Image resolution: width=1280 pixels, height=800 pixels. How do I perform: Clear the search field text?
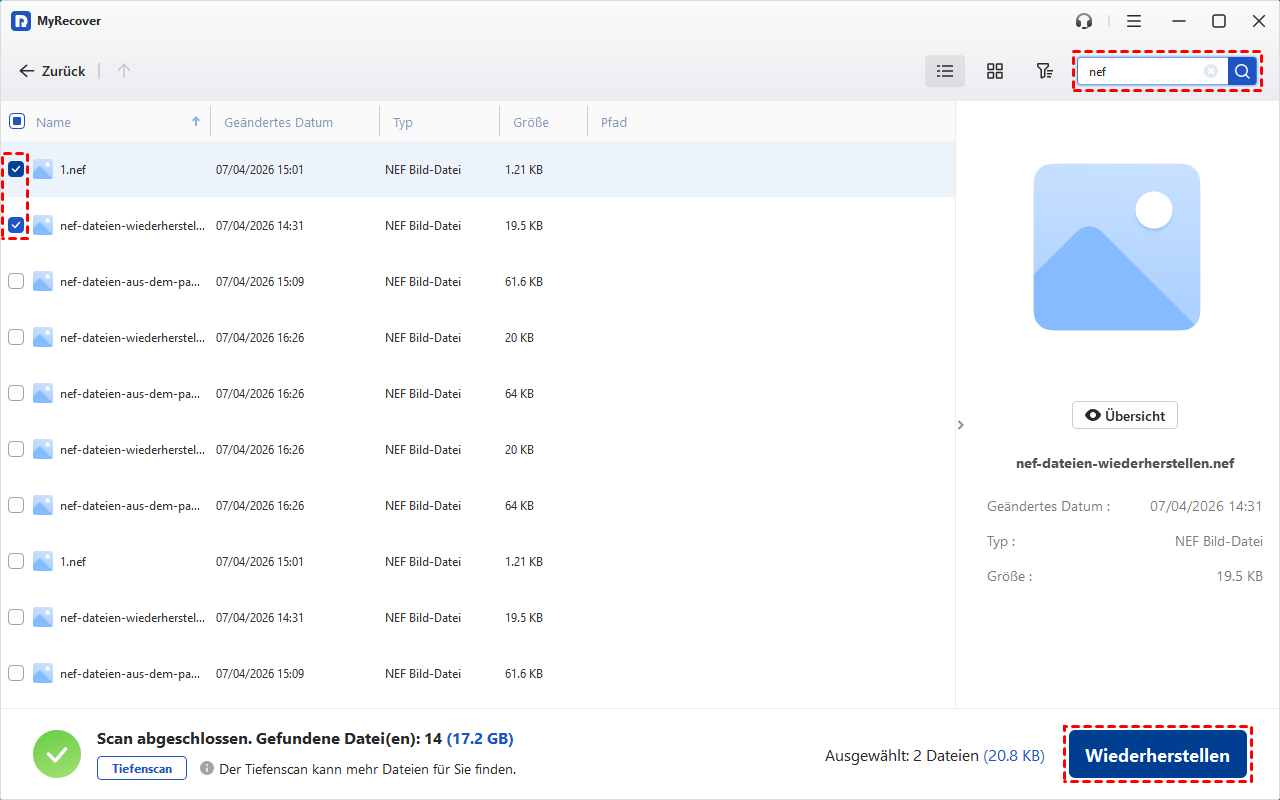click(1211, 71)
